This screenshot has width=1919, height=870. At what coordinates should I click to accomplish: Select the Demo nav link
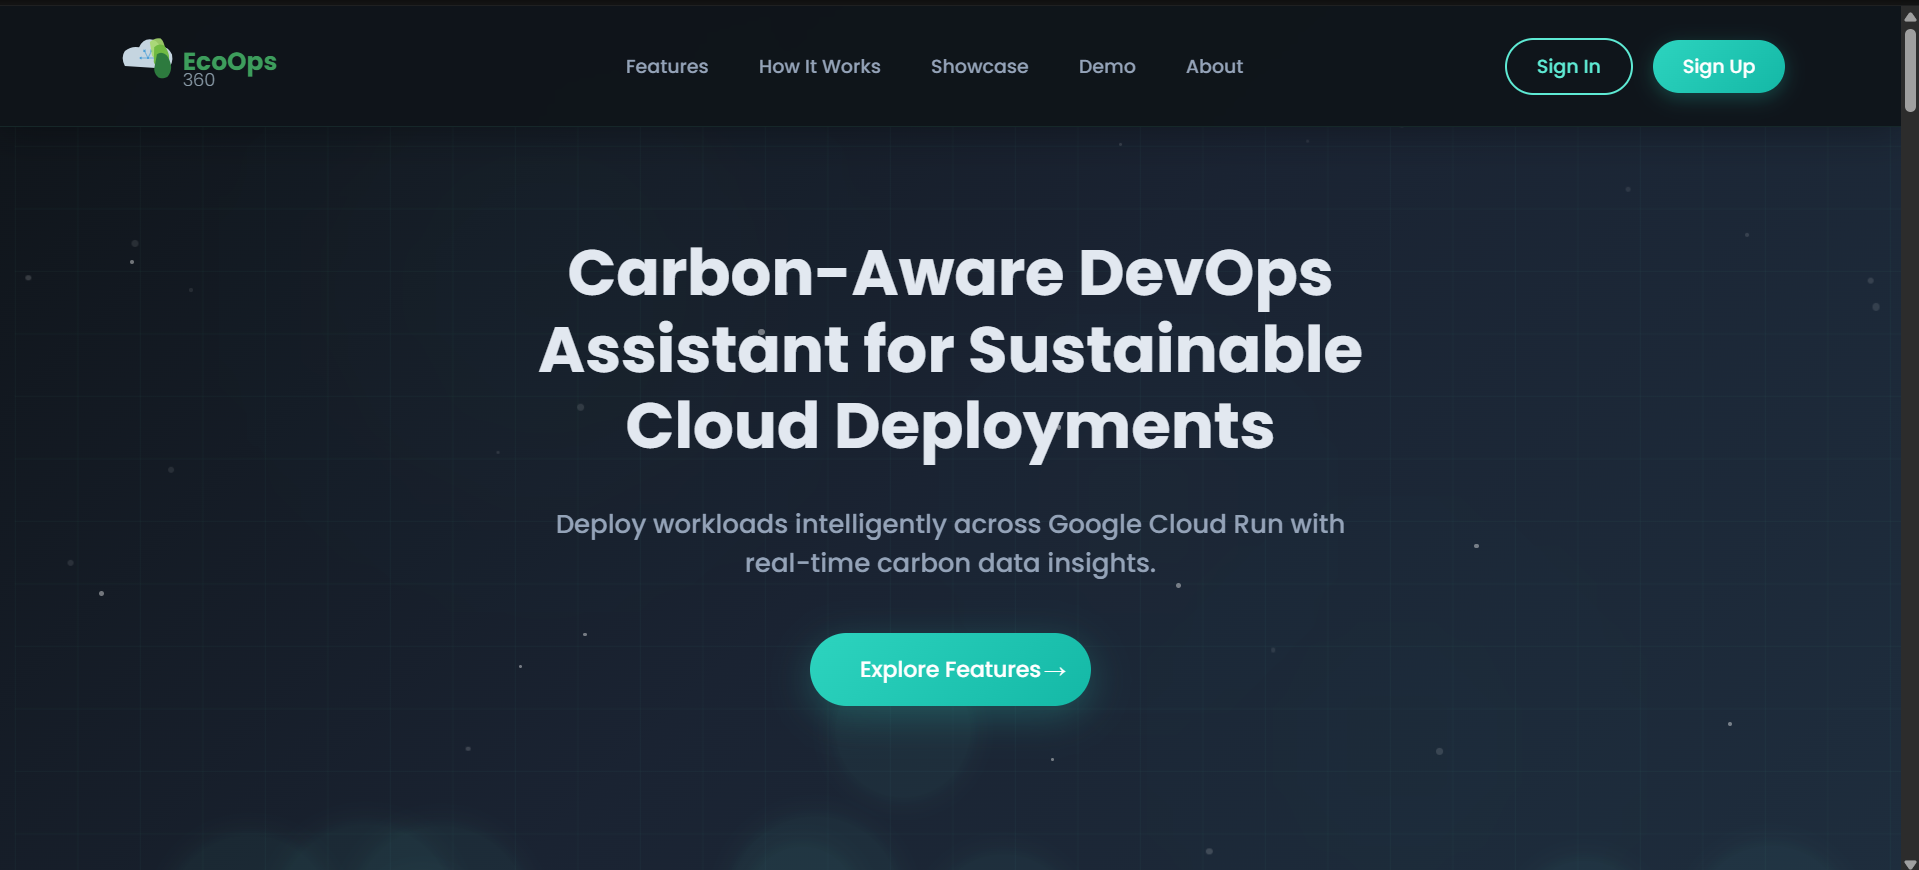coord(1107,67)
